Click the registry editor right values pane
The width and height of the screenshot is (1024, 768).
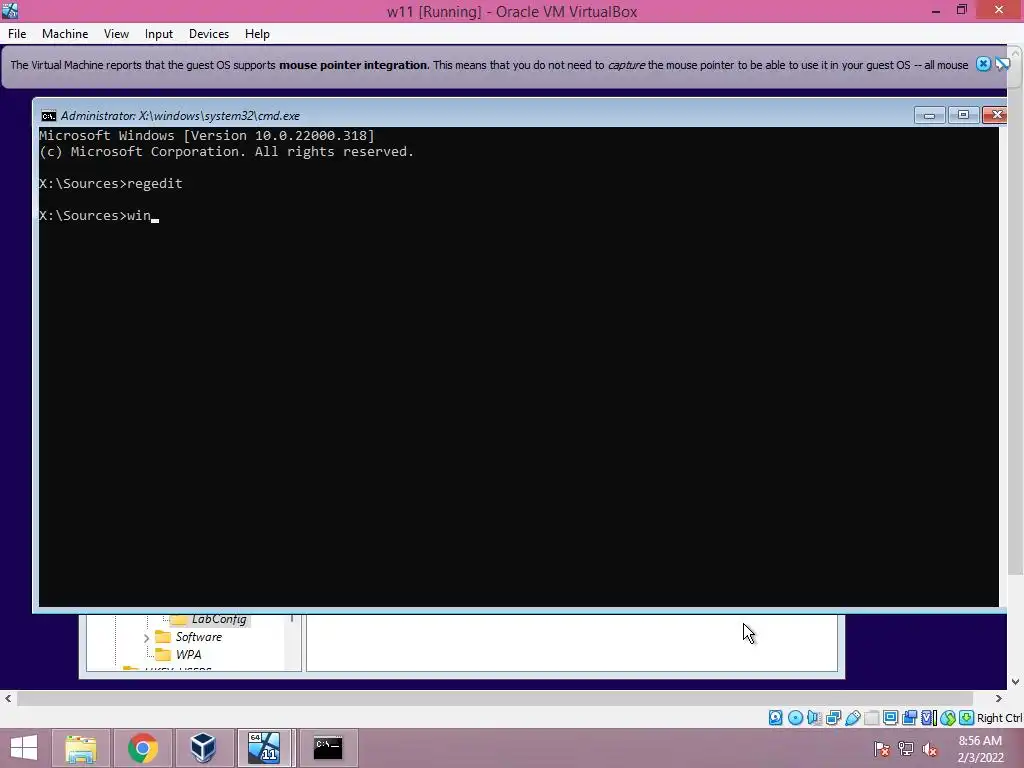click(571, 643)
